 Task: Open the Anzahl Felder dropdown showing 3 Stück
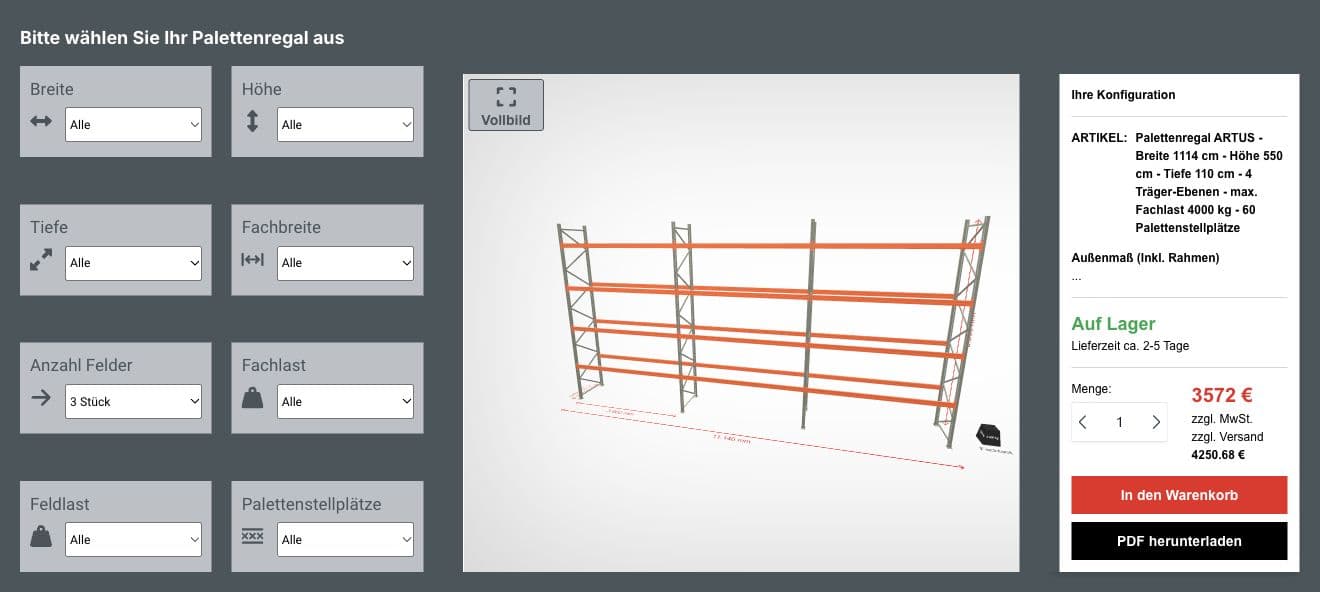click(x=134, y=402)
